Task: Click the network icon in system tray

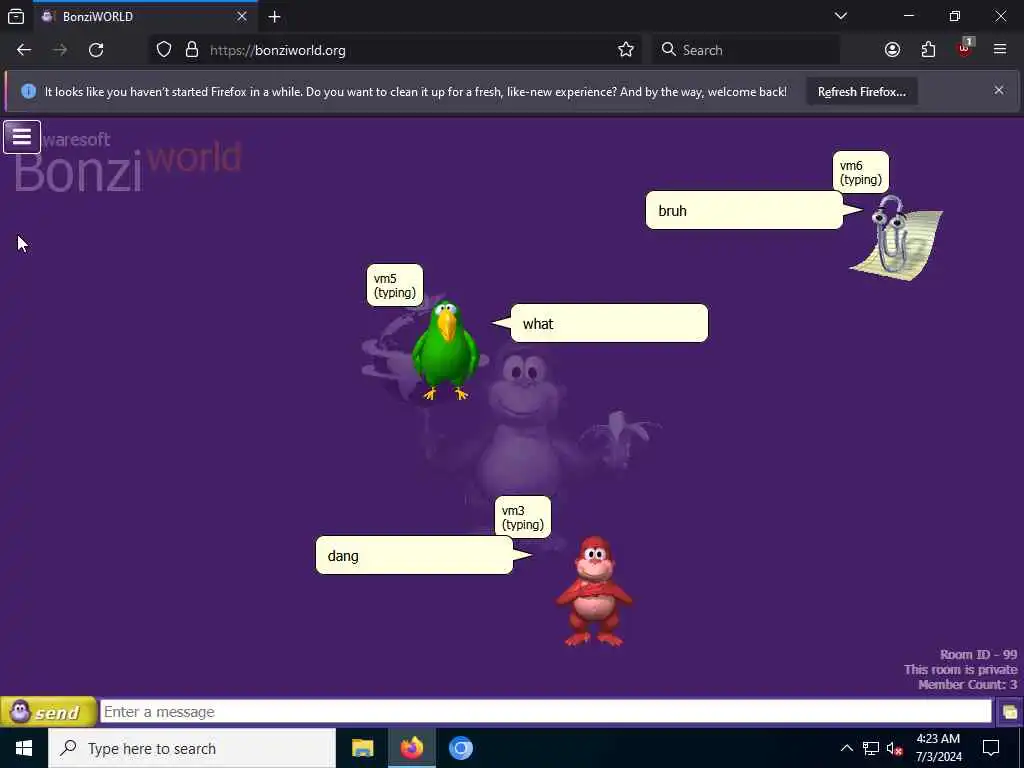Action: (x=871, y=748)
